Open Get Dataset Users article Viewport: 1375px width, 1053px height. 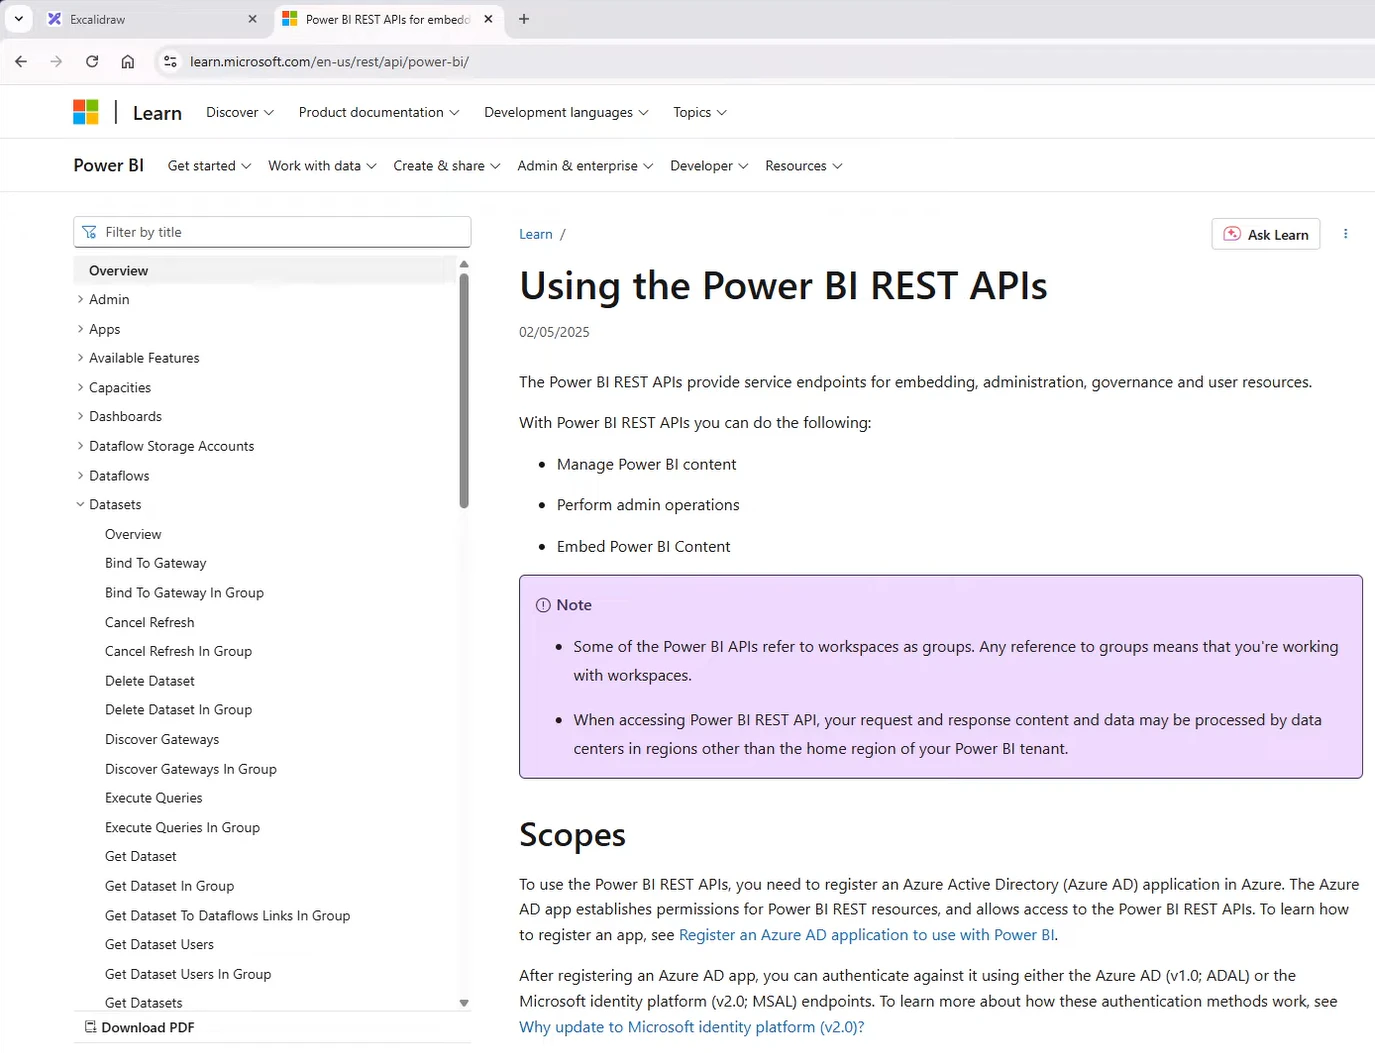[x=160, y=945]
